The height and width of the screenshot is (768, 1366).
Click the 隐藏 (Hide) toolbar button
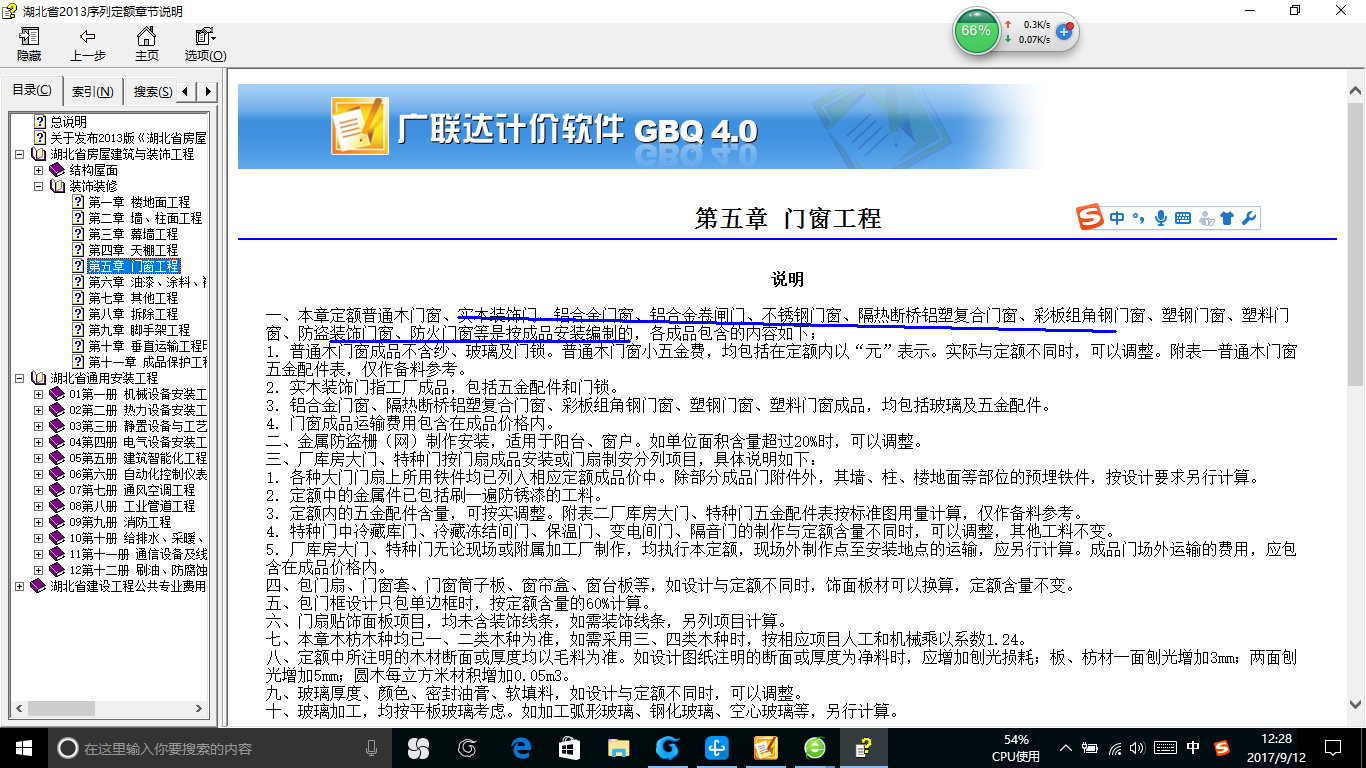pyautogui.click(x=29, y=45)
